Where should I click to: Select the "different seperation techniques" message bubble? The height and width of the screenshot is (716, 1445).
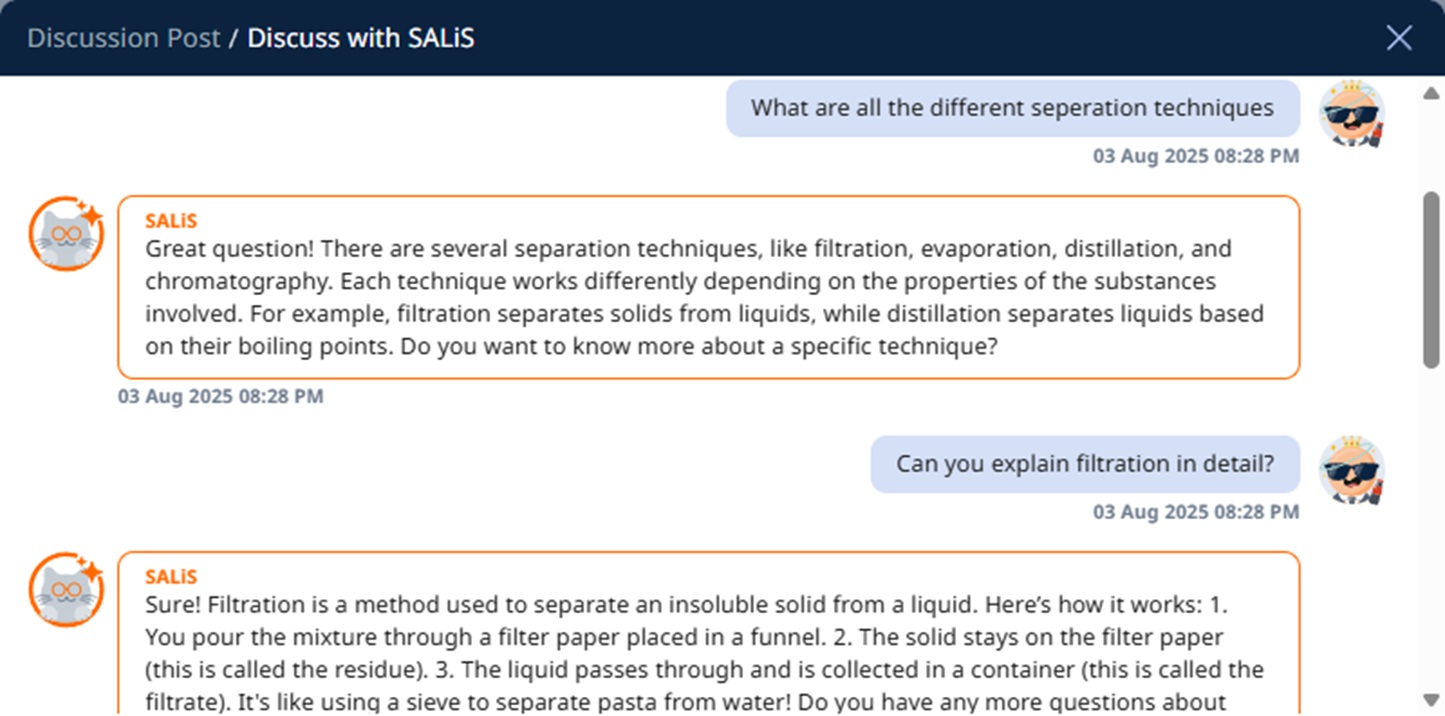click(1012, 108)
